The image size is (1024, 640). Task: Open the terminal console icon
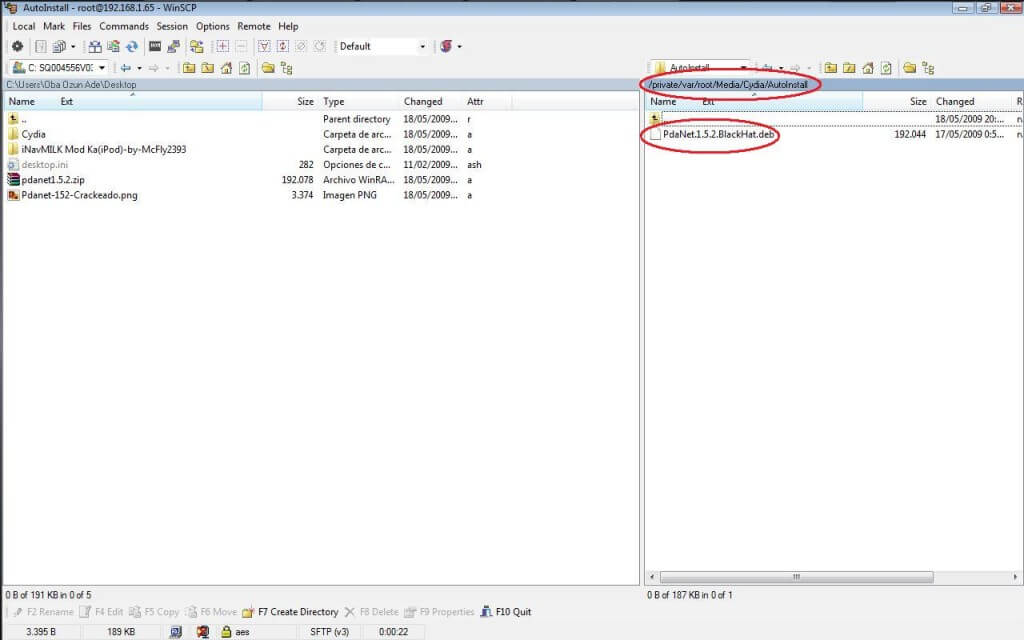[155, 46]
